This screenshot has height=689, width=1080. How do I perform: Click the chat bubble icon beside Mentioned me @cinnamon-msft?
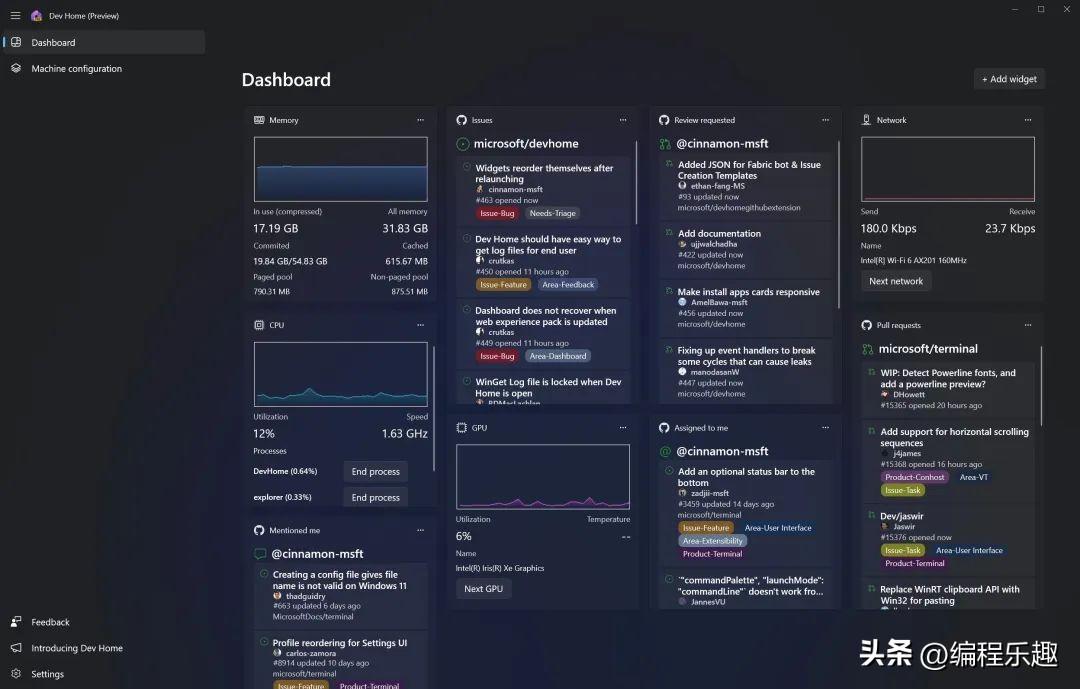[x=260, y=554]
